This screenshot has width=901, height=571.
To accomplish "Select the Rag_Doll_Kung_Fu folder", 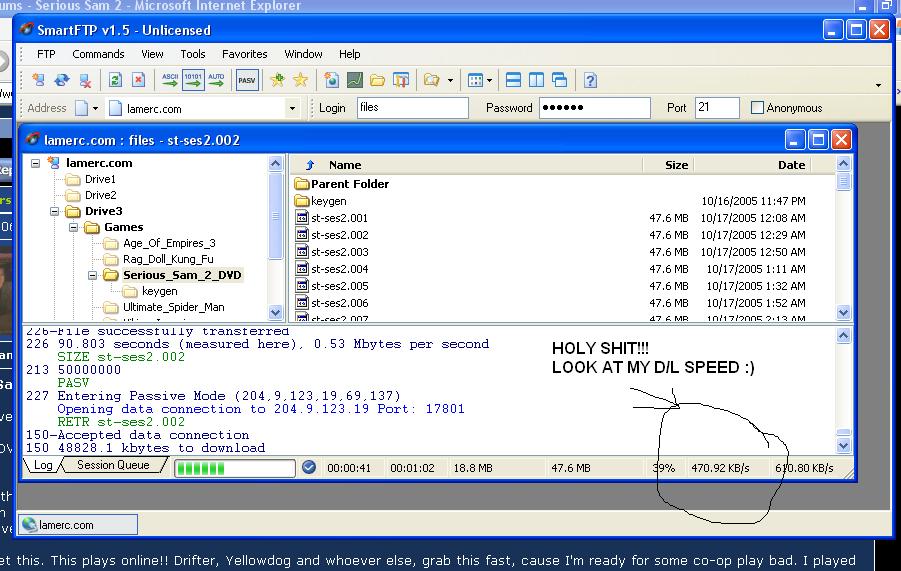I will point(168,259).
